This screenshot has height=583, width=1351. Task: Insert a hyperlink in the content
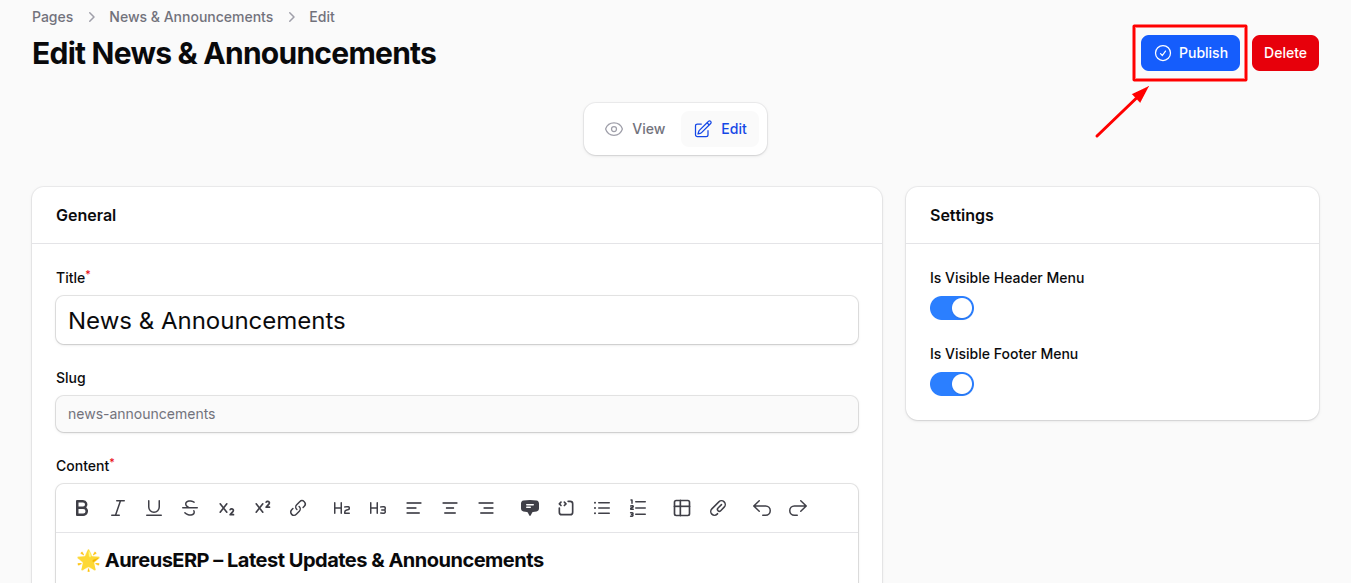coord(298,508)
